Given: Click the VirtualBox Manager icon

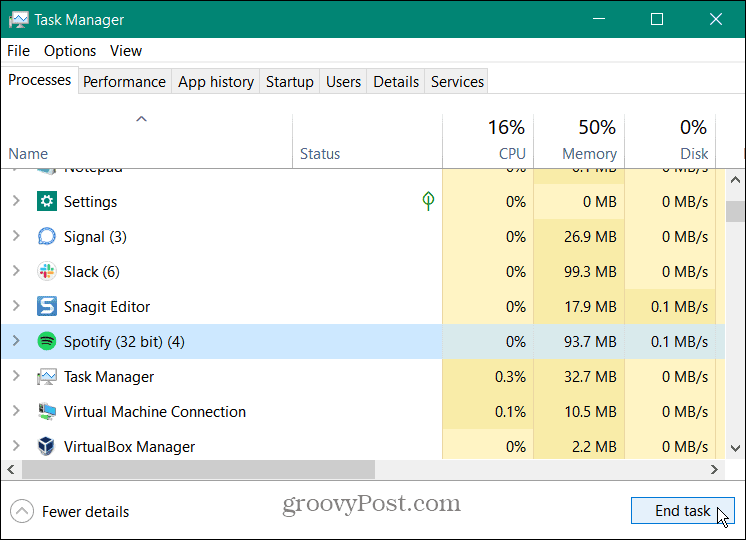Looking at the screenshot, I should pyautogui.click(x=47, y=447).
